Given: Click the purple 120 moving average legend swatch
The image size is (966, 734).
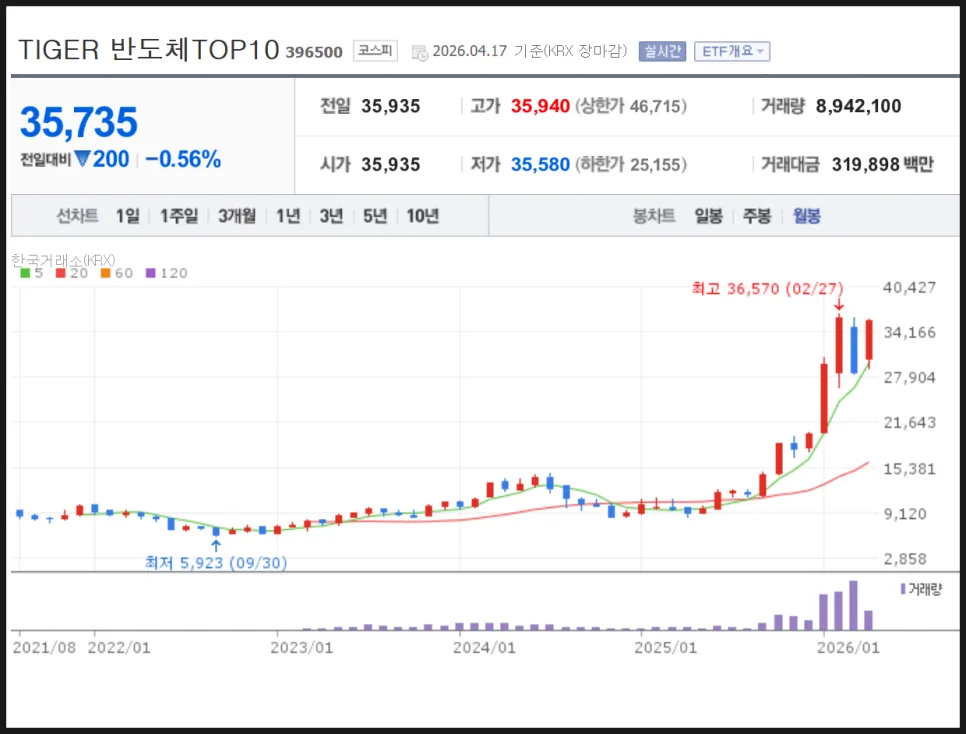Looking at the screenshot, I should [x=150, y=273].
